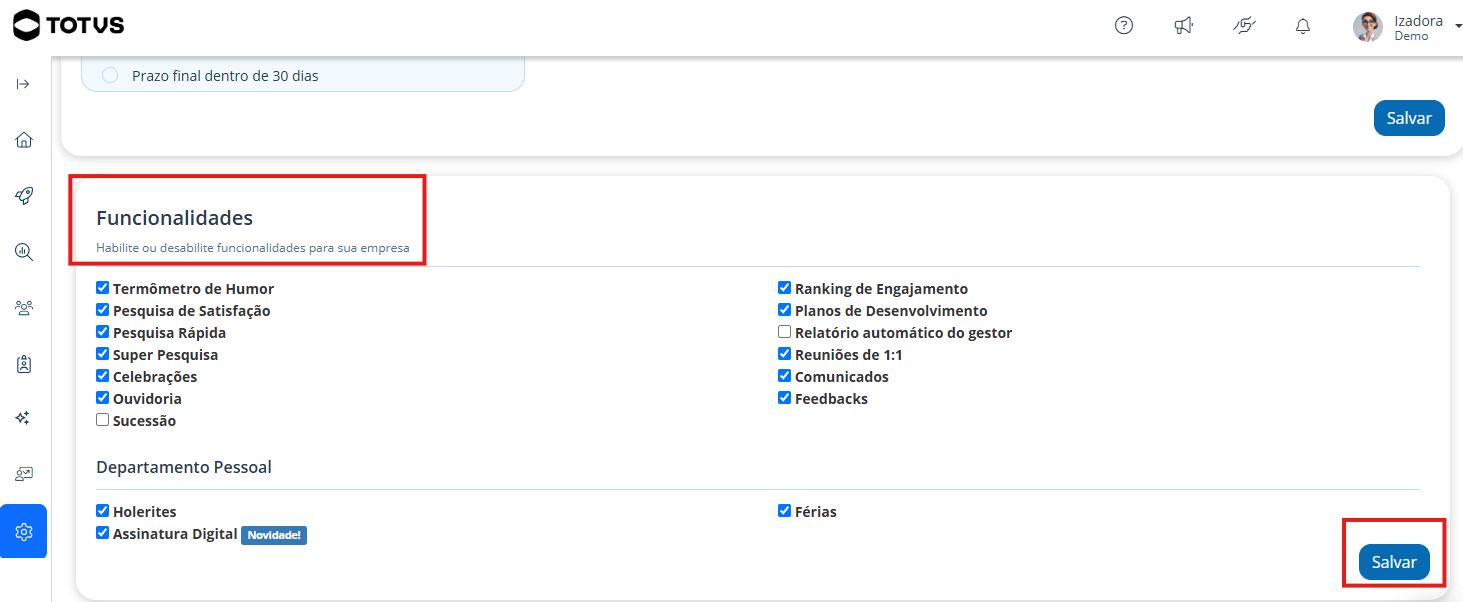Click Salvar in the card above Funcionalidades

pyautogui.click(x=1409, y=117)
